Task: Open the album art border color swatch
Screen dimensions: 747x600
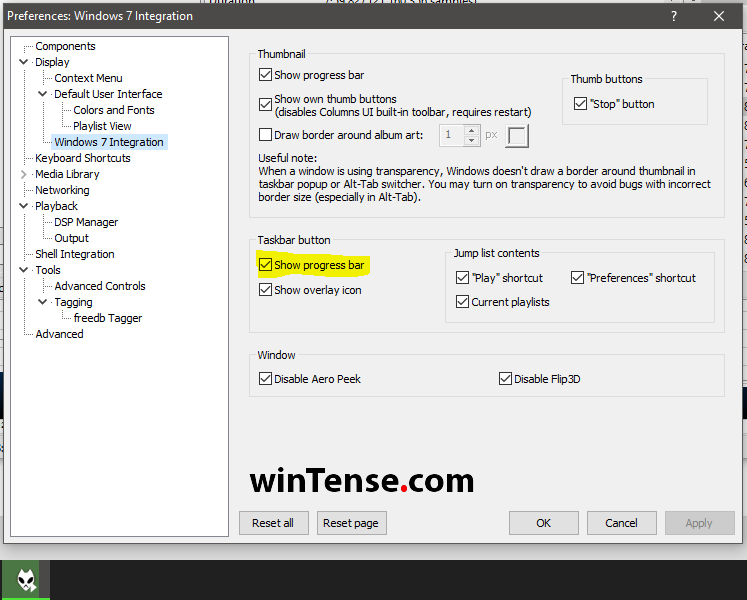Action: [x=517, y=136]
